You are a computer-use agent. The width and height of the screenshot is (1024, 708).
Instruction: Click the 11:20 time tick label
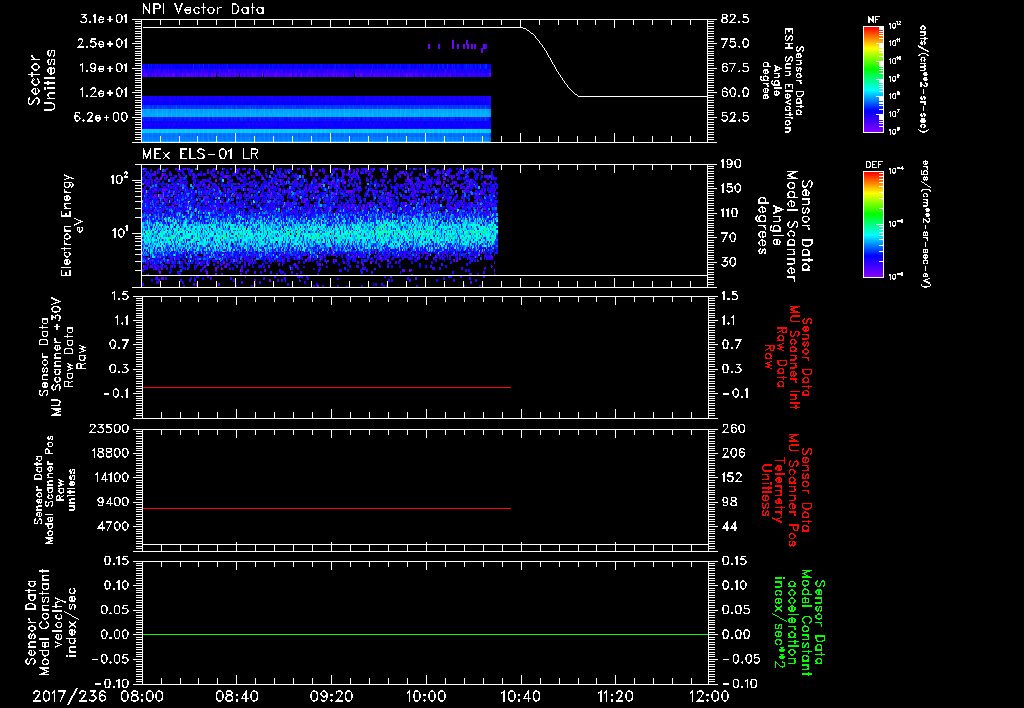coord(615,696)
